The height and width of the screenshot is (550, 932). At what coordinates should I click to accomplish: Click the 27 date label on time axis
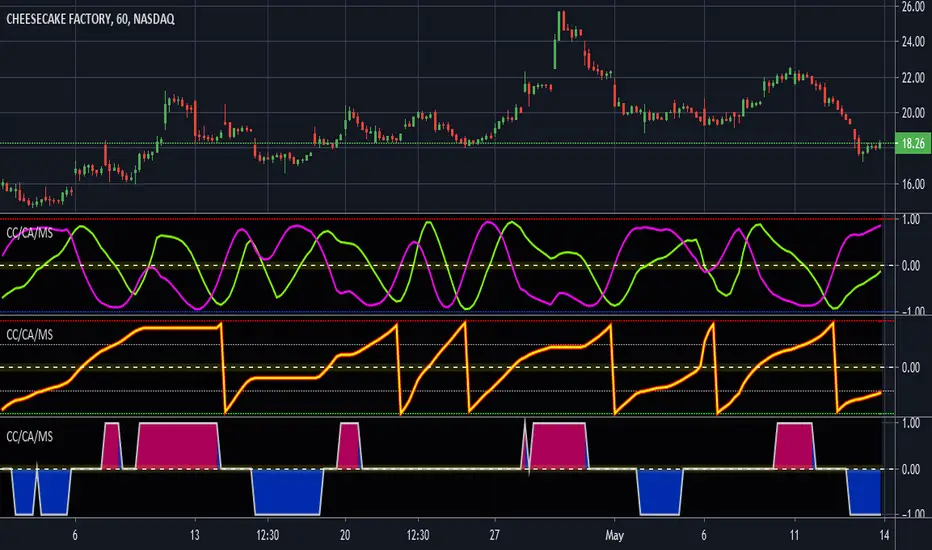[x=495, y=535]
